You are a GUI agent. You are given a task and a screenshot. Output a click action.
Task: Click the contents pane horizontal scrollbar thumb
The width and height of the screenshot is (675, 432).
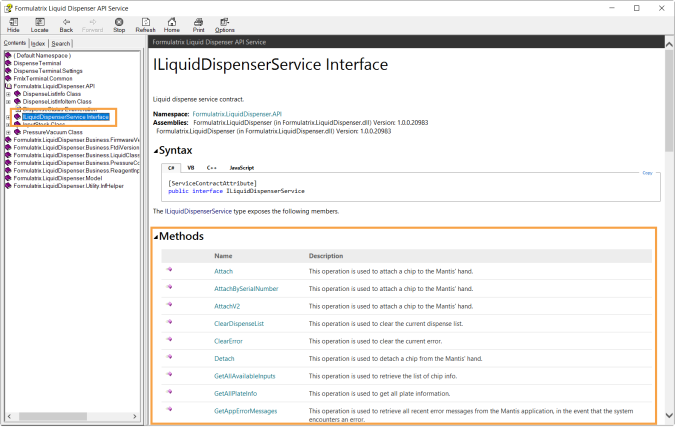click(x=53, y=417)
